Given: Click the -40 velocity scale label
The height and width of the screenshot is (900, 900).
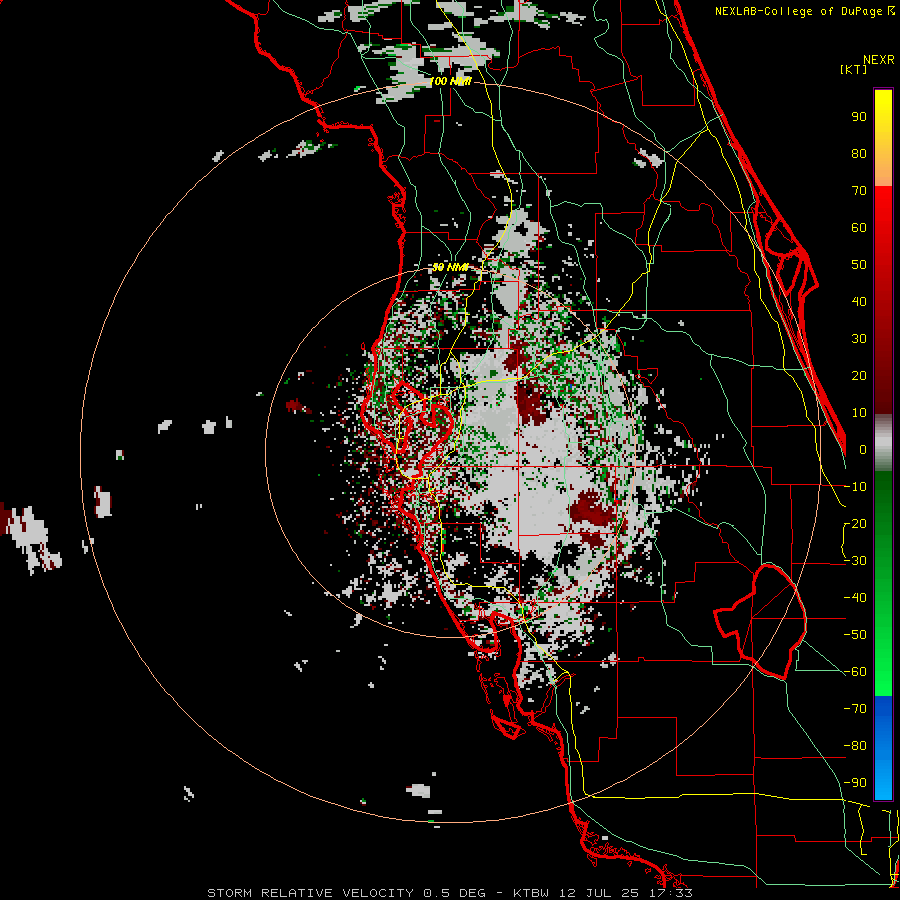Looking at the screenshot, I should coord(855,598).
